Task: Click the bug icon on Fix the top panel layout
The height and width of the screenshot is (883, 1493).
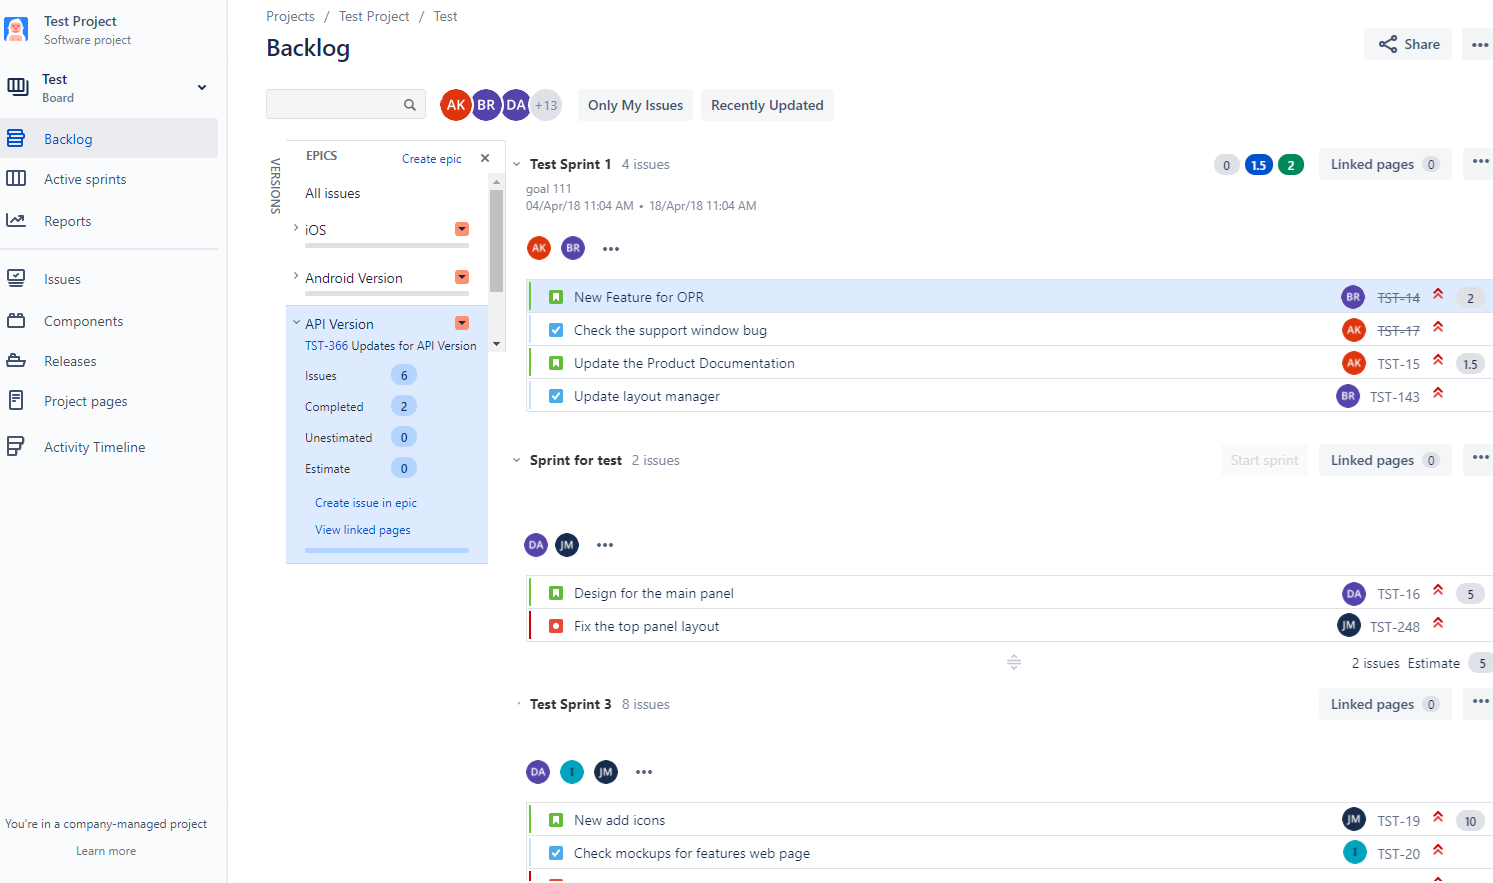Action: click(x=555, y=624)
